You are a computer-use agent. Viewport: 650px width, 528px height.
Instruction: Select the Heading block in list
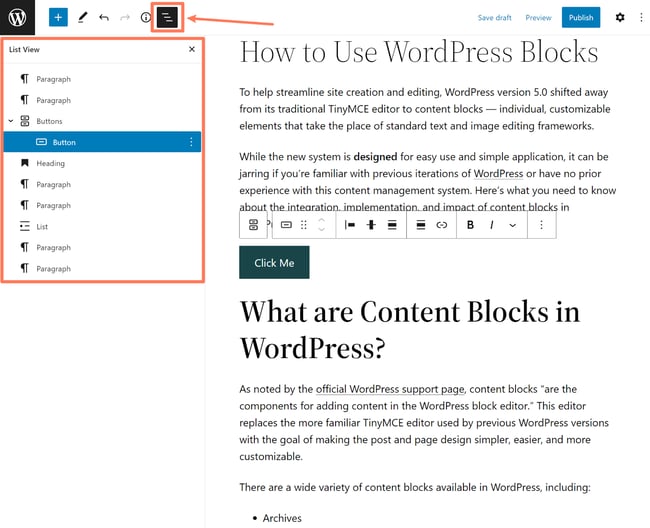click(50, 163)
